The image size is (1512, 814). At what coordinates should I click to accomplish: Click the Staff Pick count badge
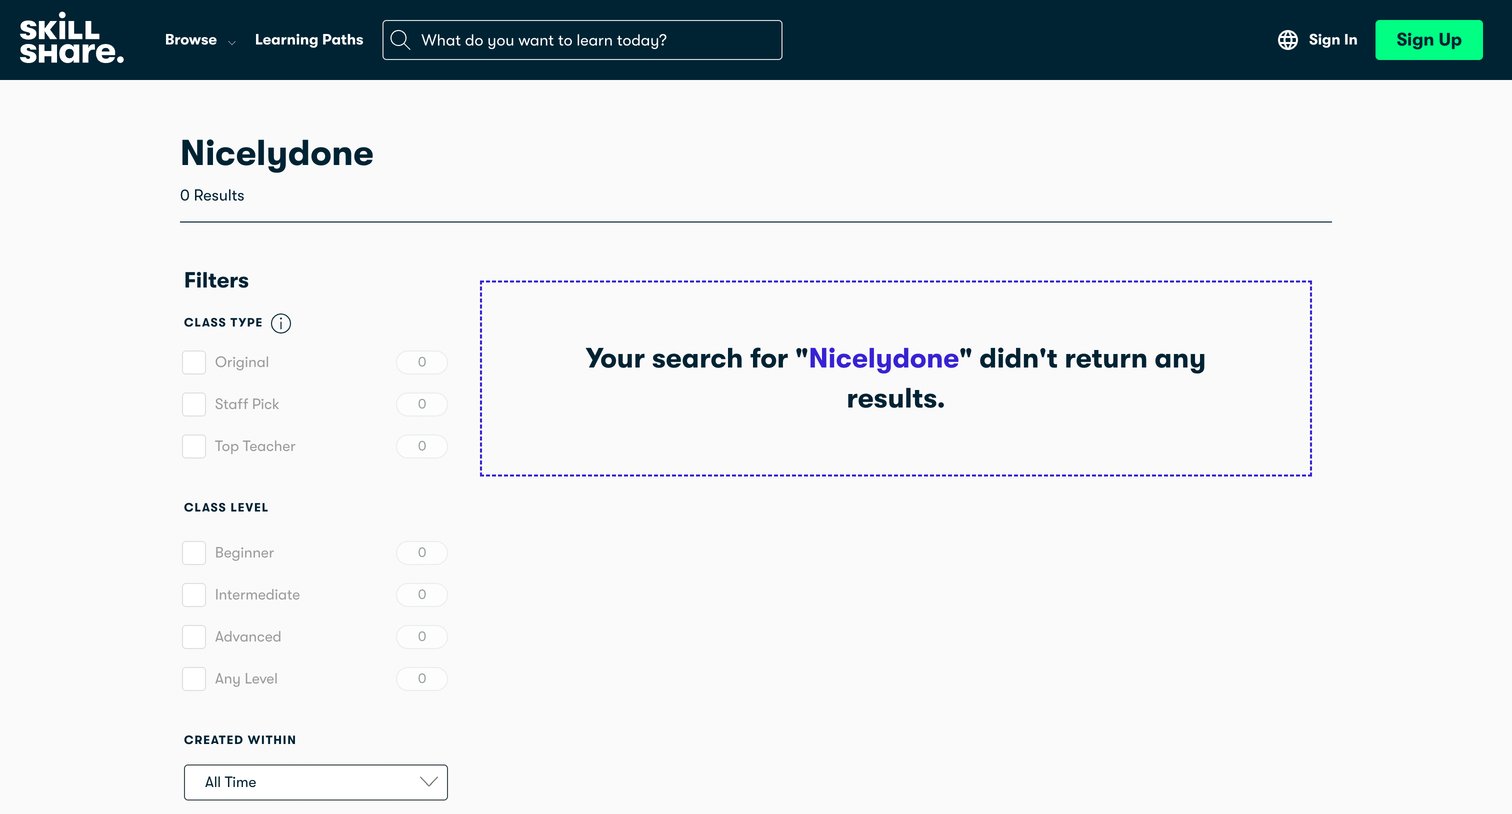tap(422, 404)
